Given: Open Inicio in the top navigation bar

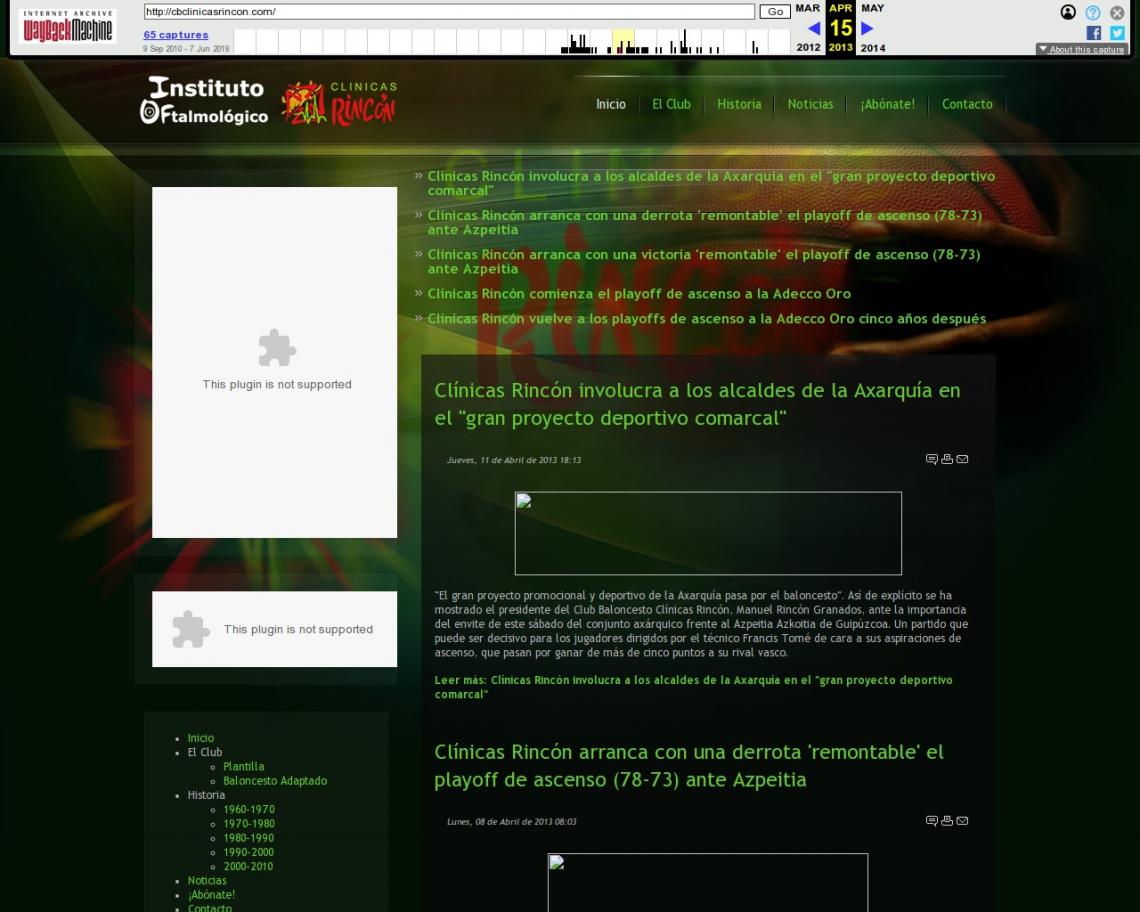Looking at the screenshot, I should tap(611, 104).
